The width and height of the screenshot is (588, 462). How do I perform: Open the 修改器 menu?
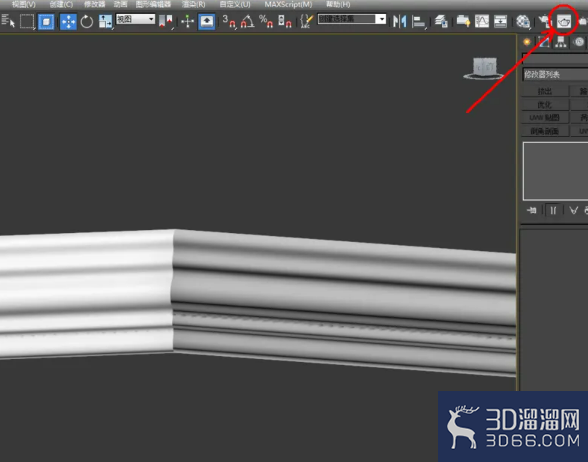94,4
